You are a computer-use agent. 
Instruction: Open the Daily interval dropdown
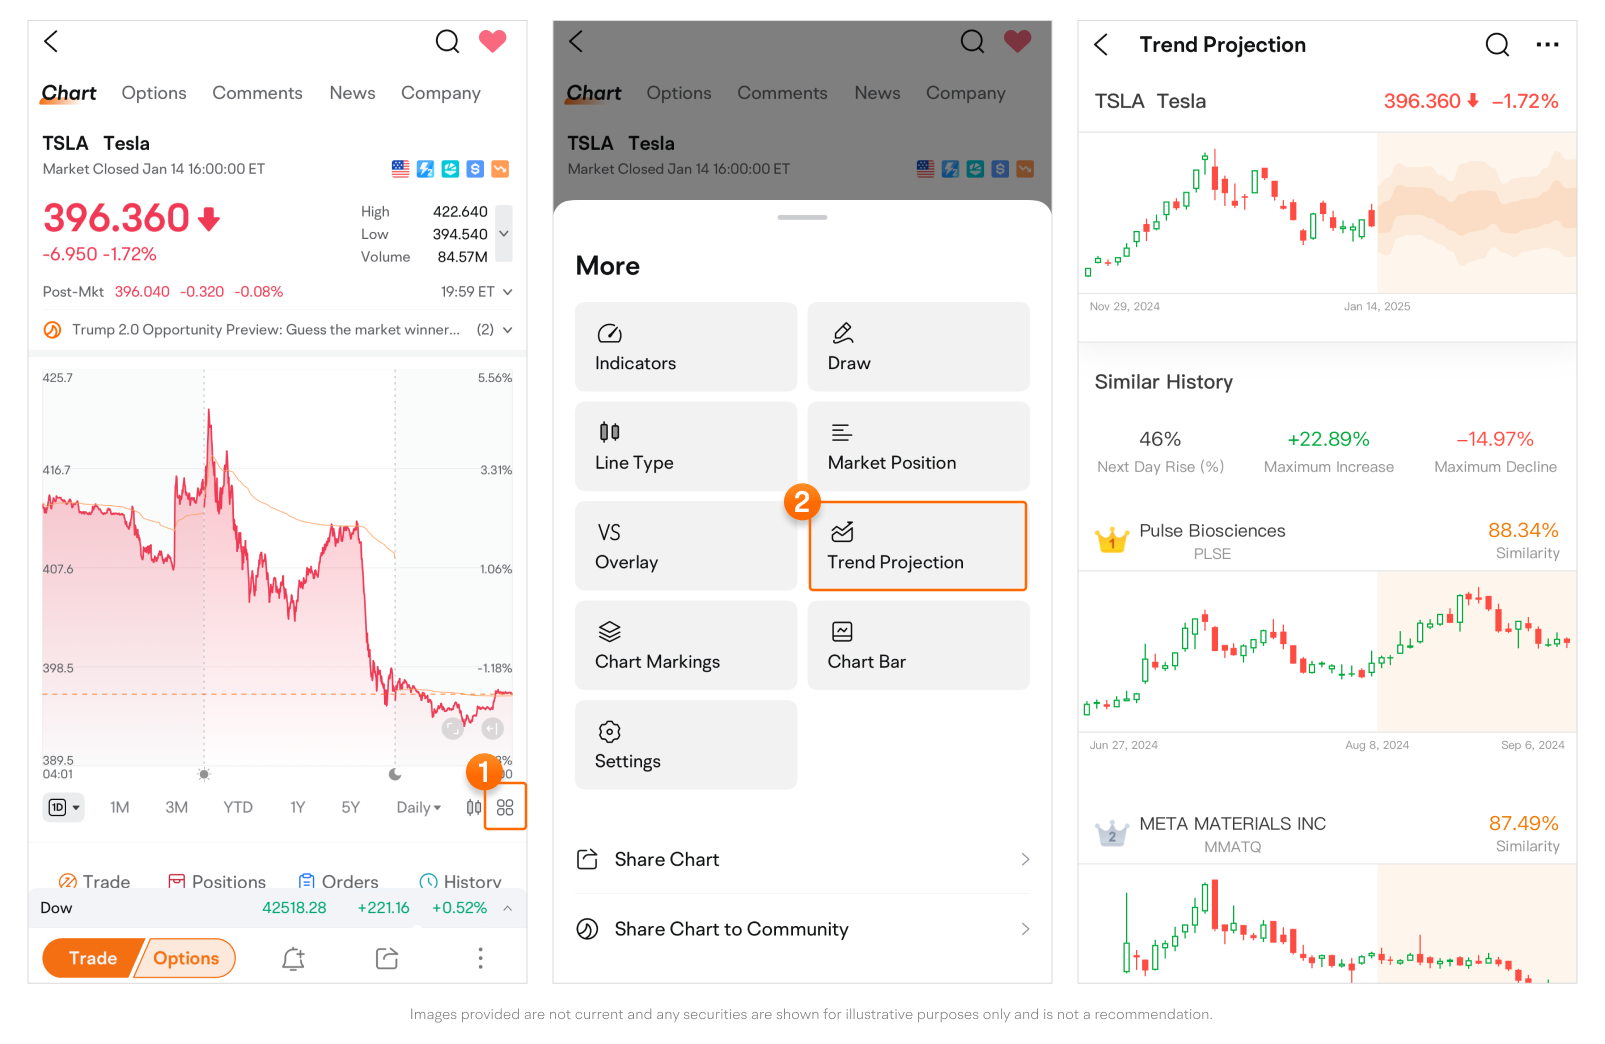pos(418,808)
